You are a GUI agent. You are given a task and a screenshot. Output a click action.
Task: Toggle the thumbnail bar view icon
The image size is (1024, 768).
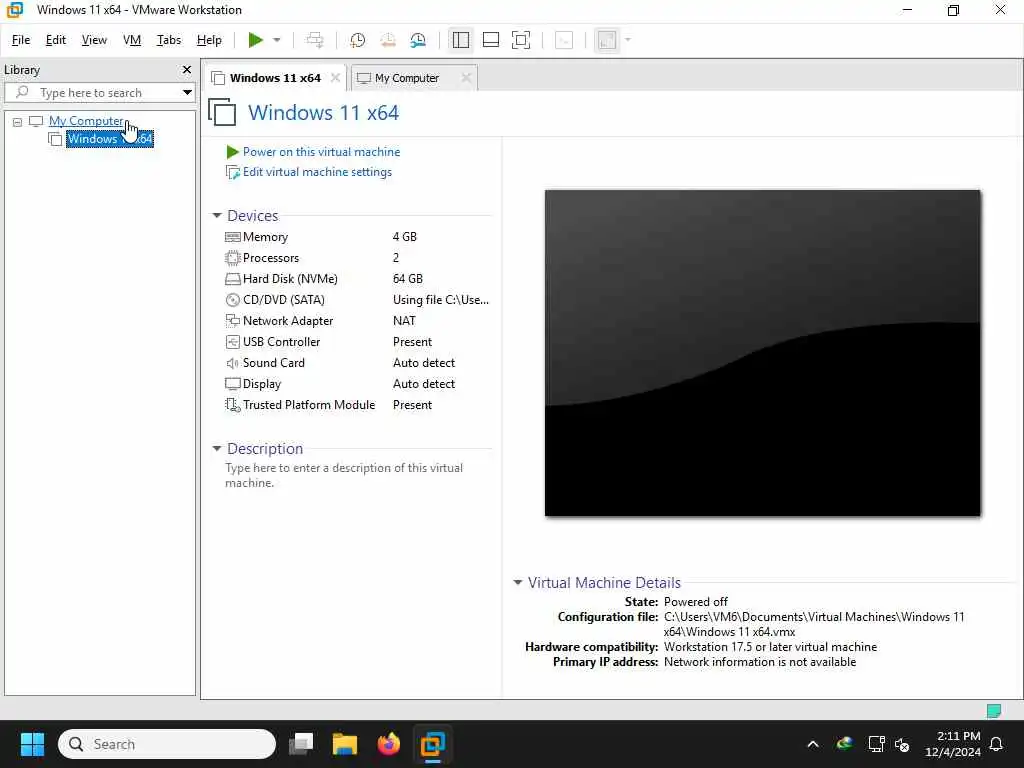click(490, 40)
